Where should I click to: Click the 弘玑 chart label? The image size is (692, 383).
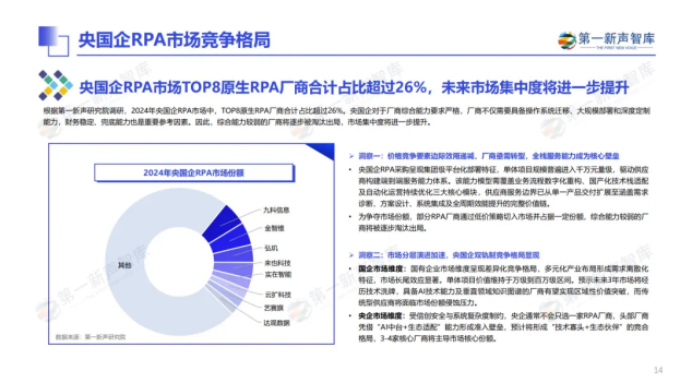271,248
